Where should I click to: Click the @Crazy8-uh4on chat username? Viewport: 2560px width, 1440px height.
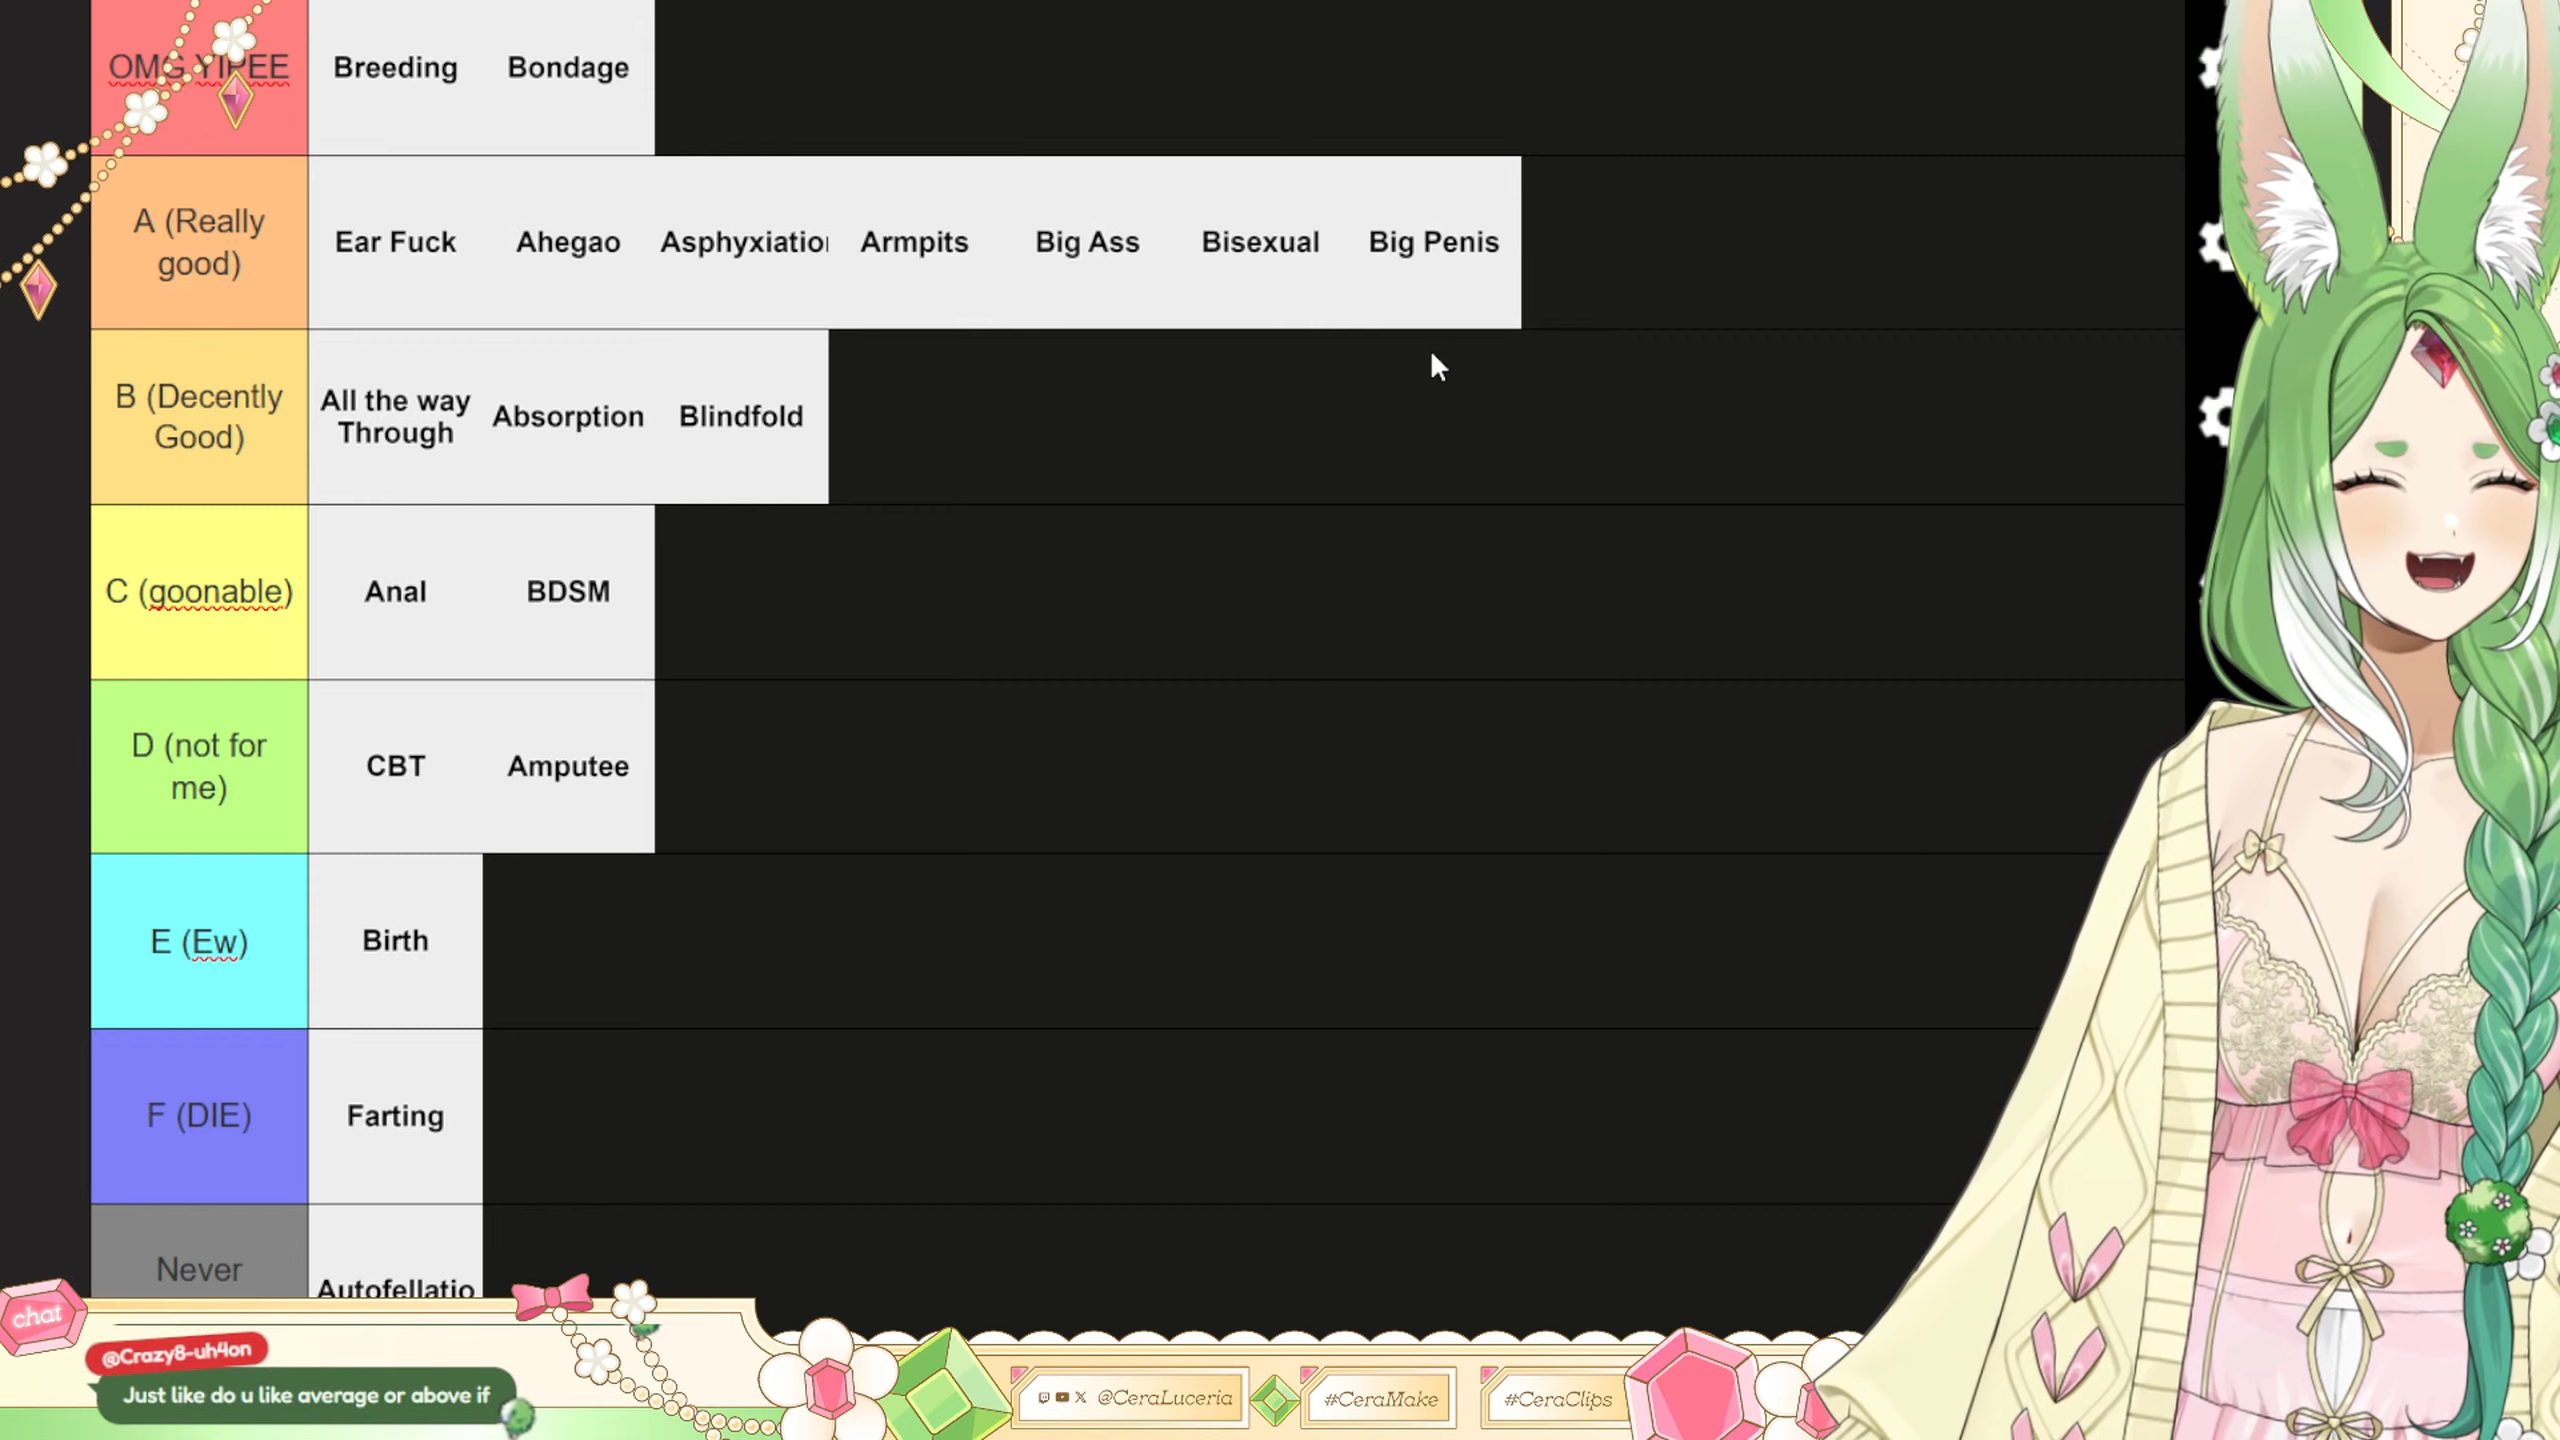176,1354
